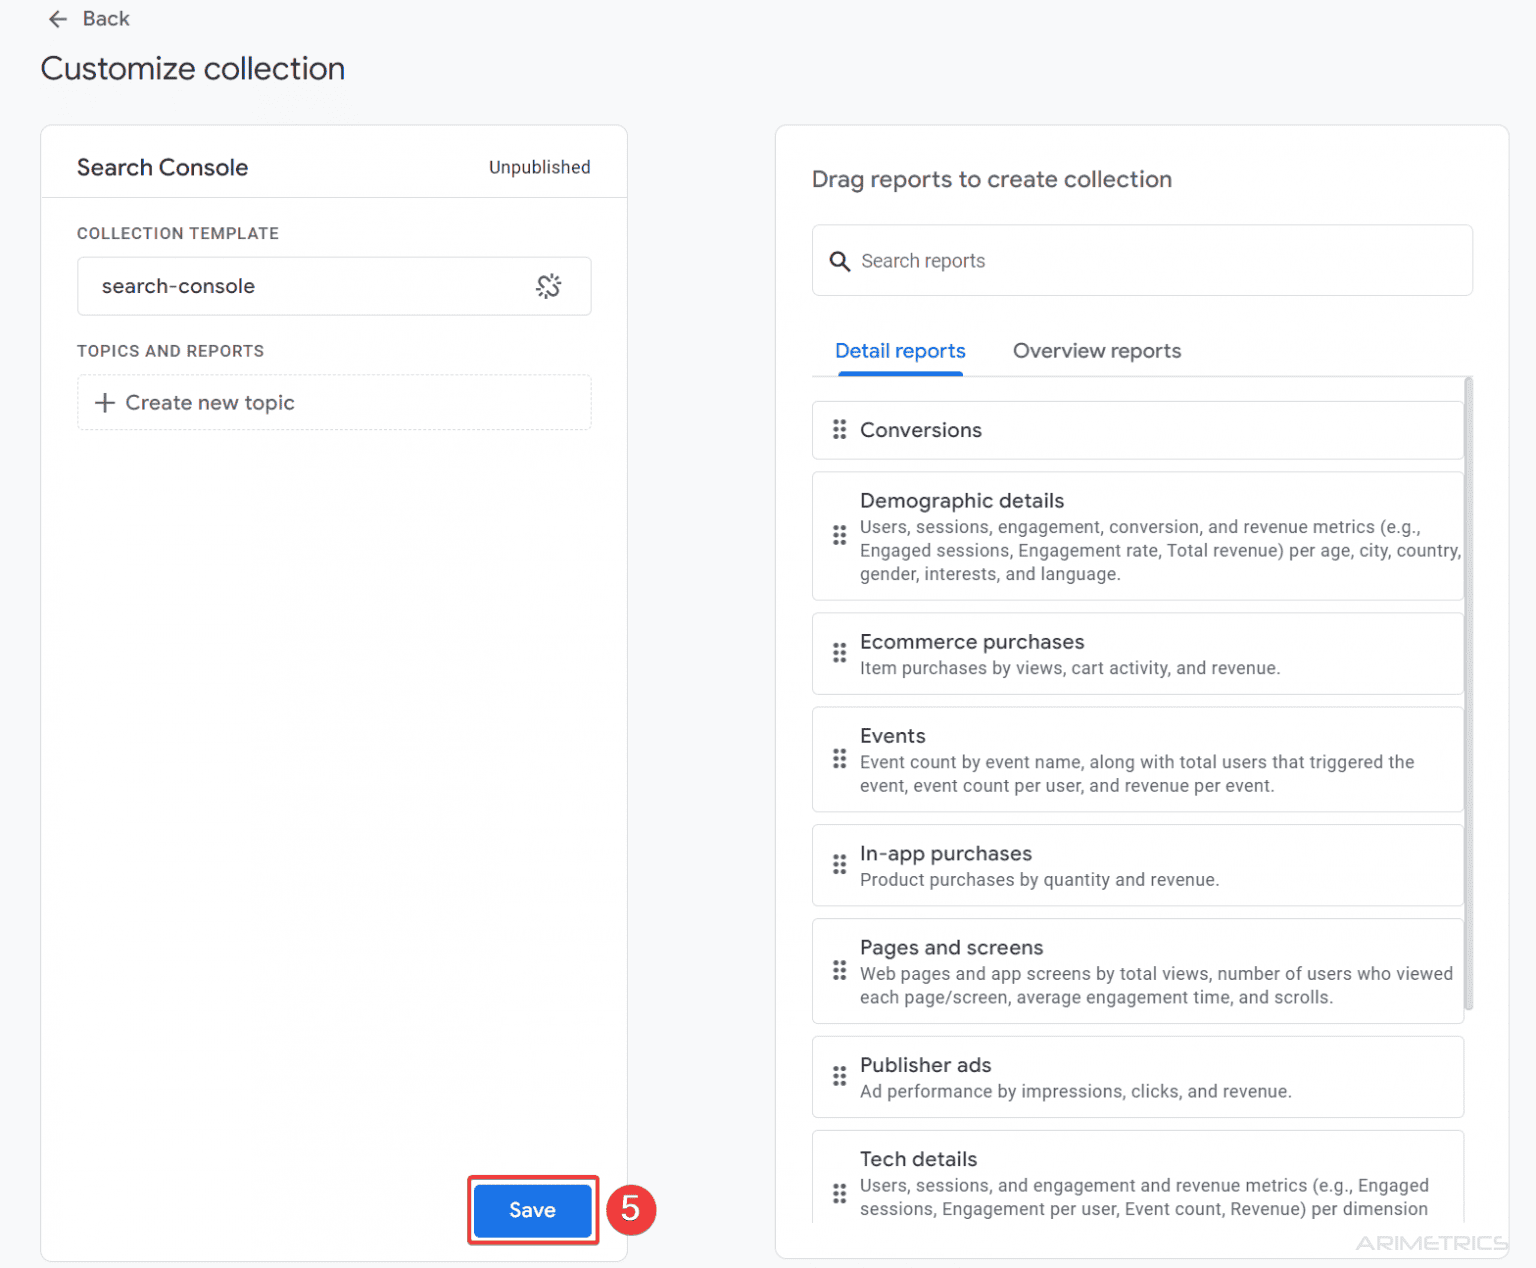
Task: Click the unlink template icon
Action: point(548,286)
